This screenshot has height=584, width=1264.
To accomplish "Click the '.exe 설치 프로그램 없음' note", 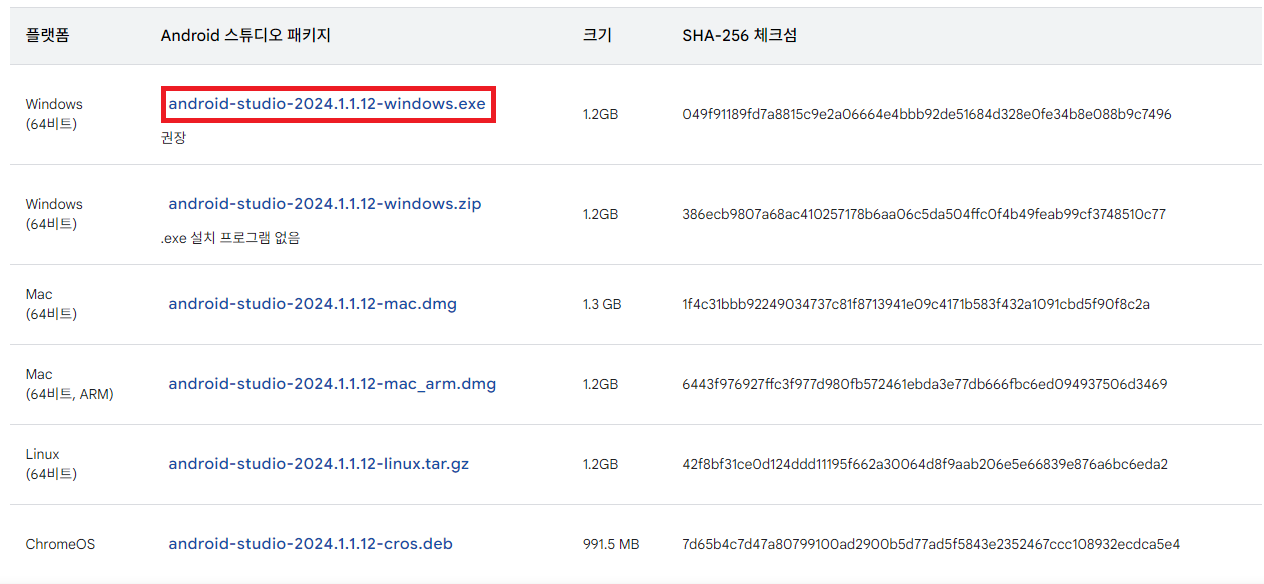I will click(230, 238).
